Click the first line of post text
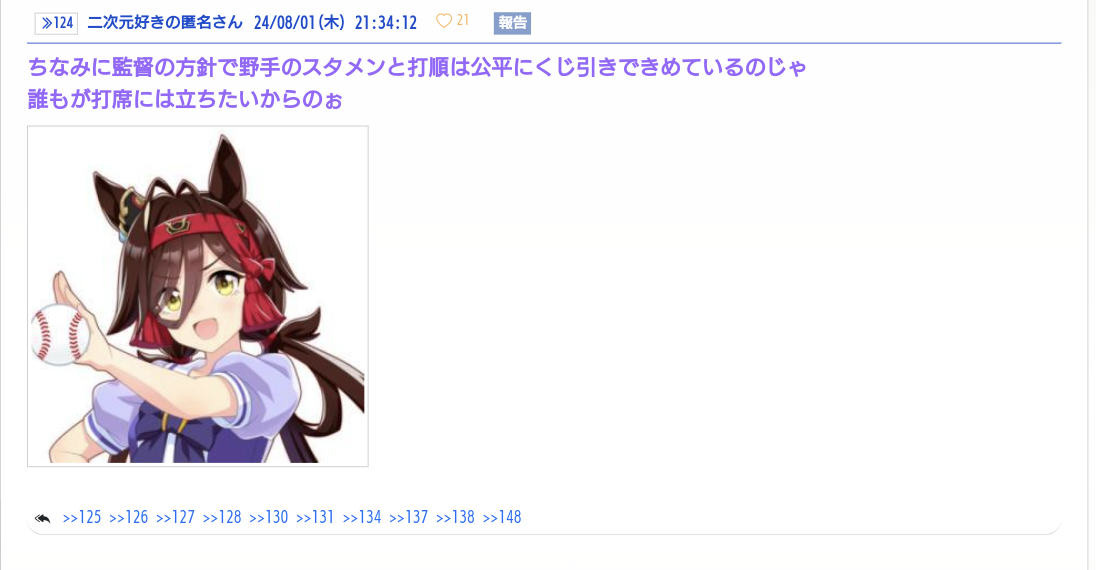The width and height of the screenshot is (1096, 570). 417,67
